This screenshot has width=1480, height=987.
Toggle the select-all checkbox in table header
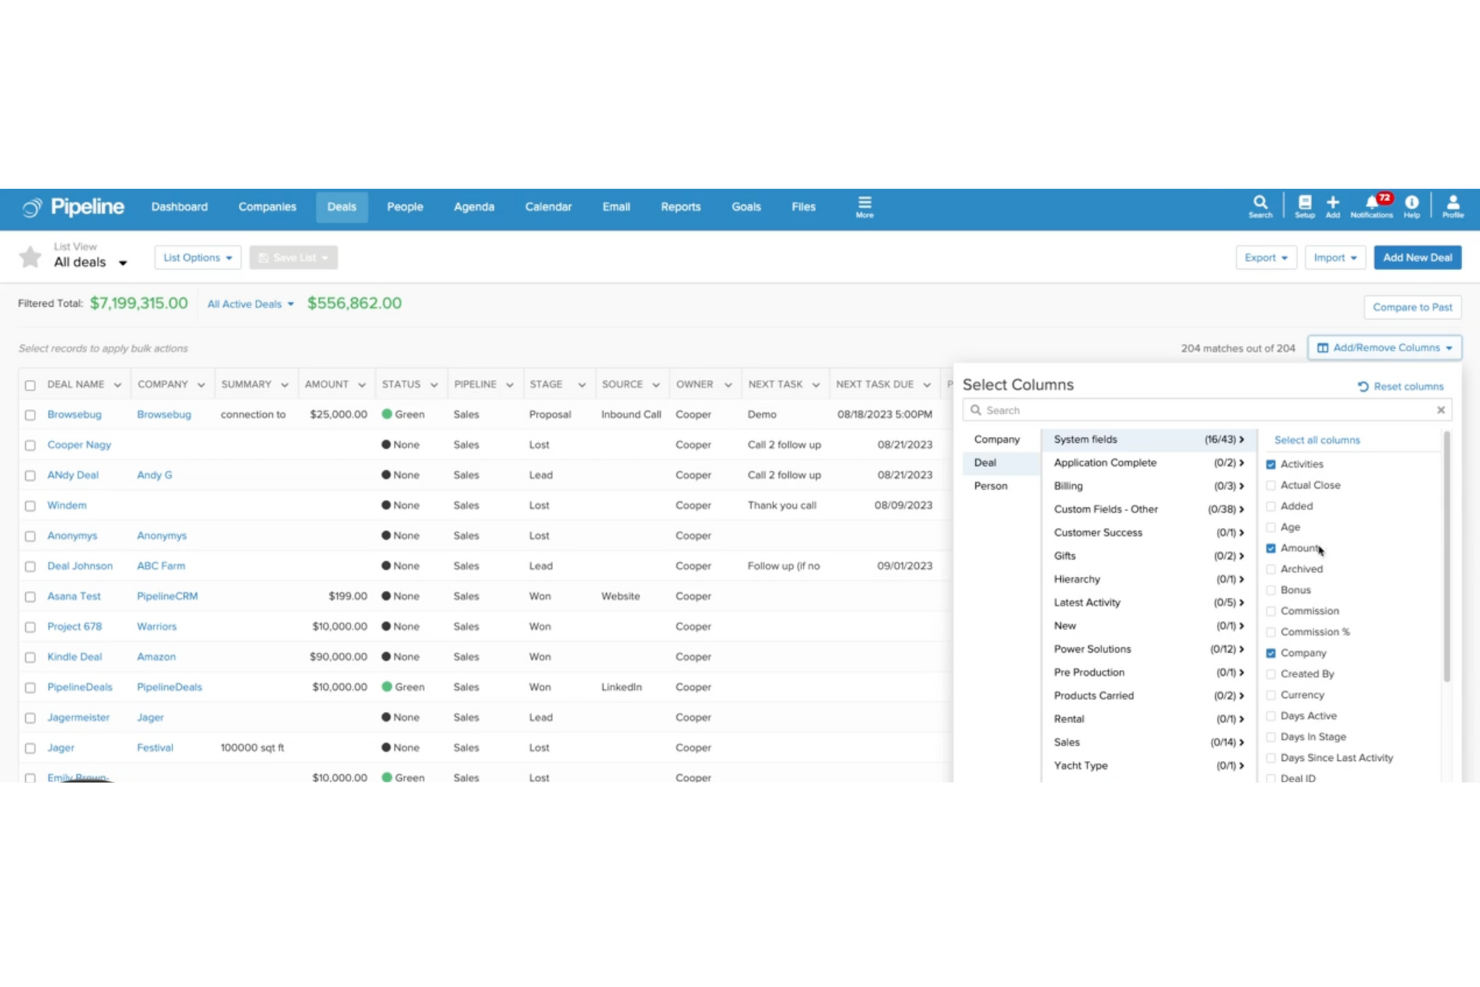pos(30,385)
